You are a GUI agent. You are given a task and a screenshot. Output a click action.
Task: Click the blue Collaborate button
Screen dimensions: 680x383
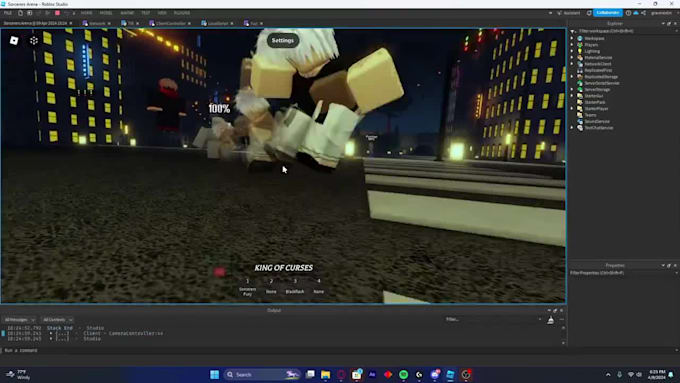click(x=608, y=13)
